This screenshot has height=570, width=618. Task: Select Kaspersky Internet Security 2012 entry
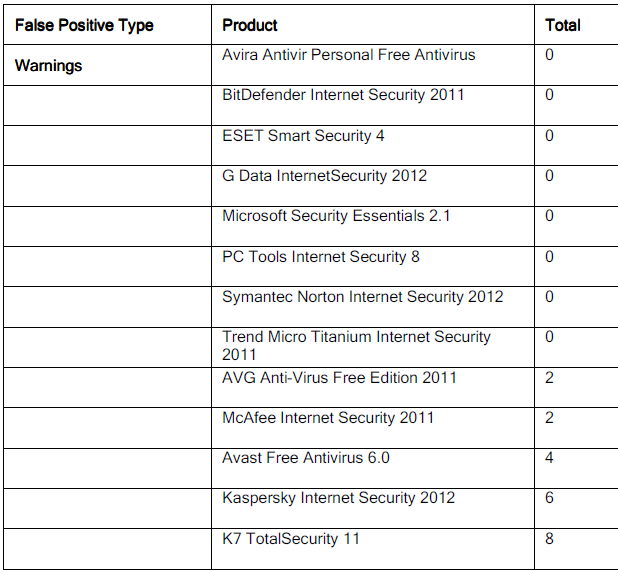[x=339, y=498]
